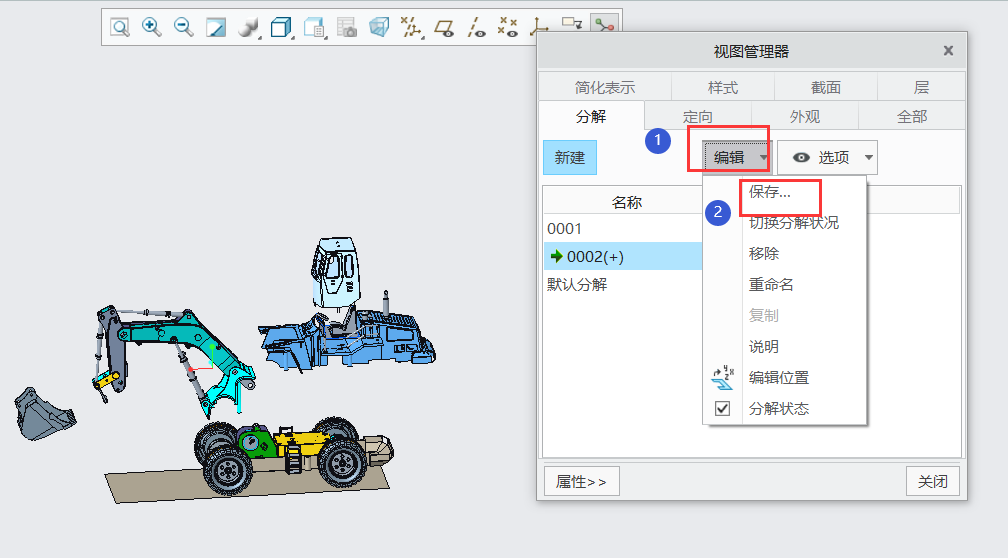Select the Zoom Out magnifier tool
The image size is (1008, 558).
pos(184,27)
